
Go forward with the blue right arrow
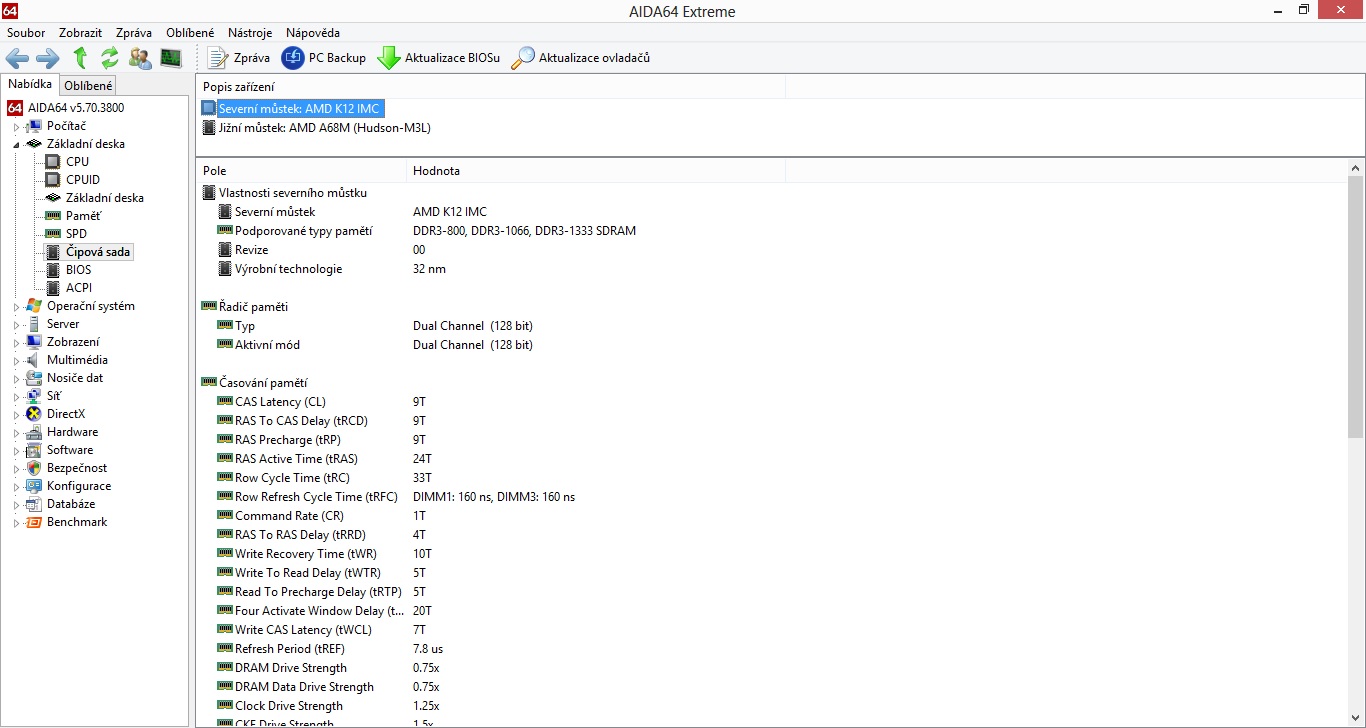(x=47, y=58)
